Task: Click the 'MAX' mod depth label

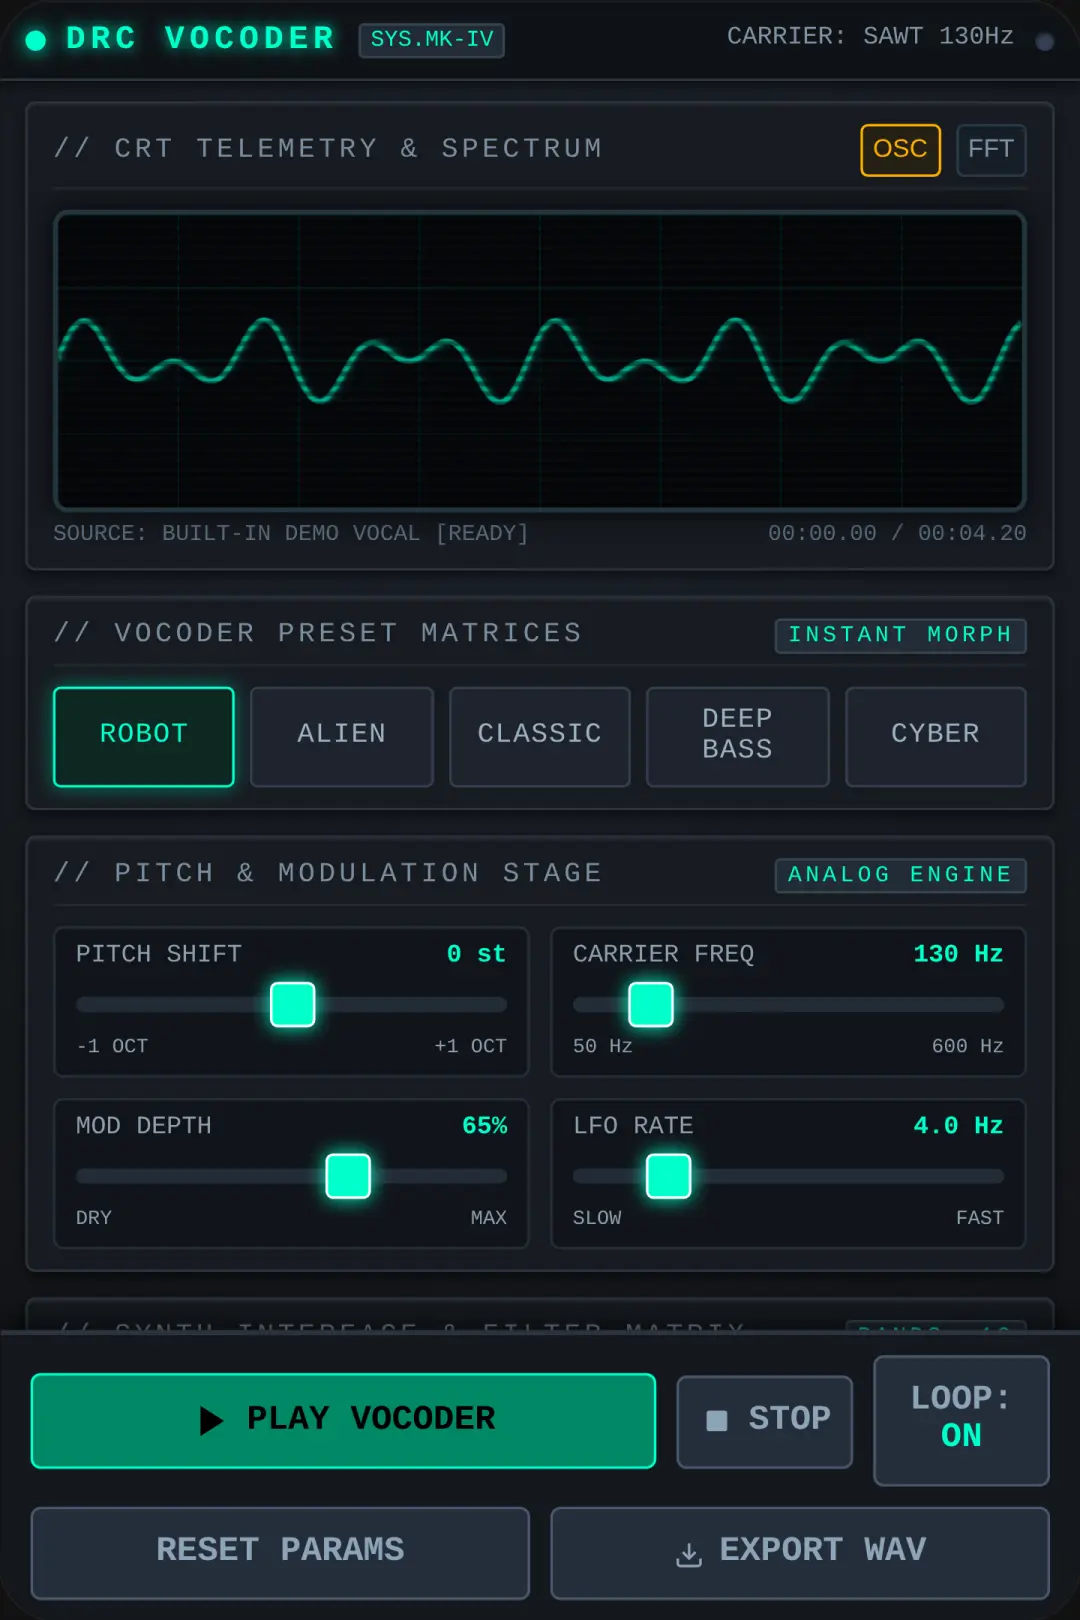Action: [x=489, y=1219]
